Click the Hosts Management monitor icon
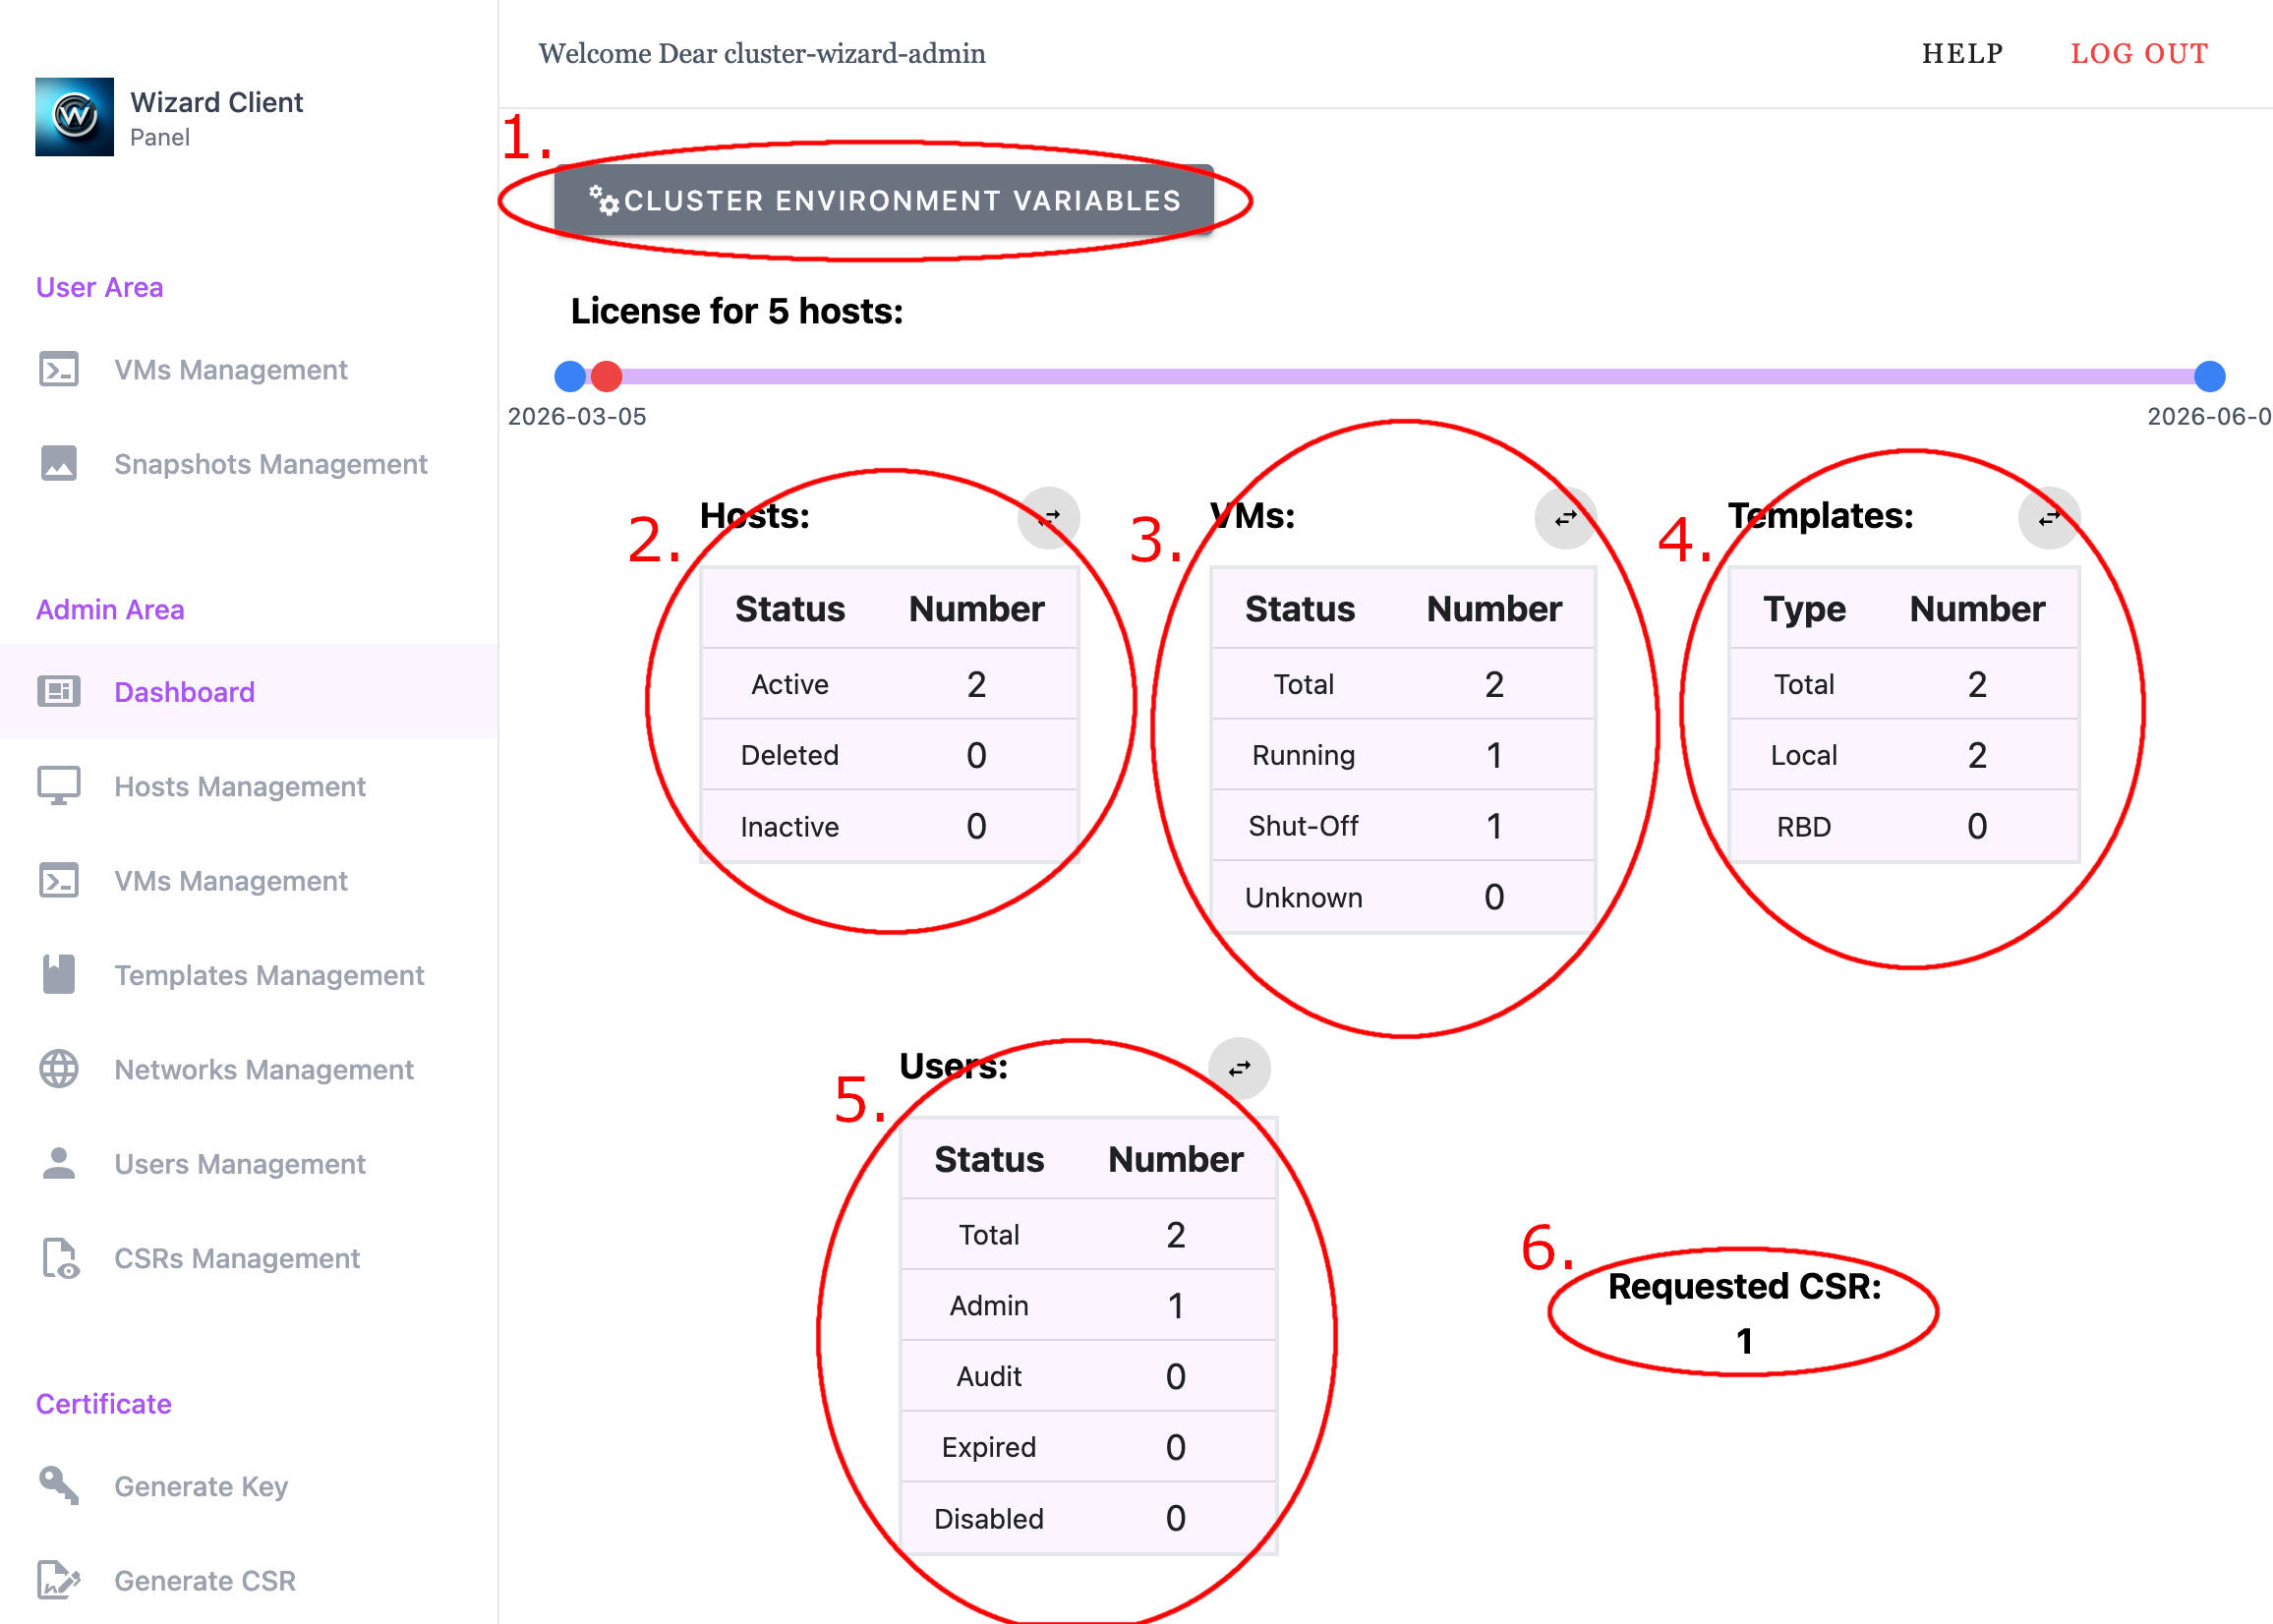2273x1624 pixels. pyautogui.click(x=58, y=786)
